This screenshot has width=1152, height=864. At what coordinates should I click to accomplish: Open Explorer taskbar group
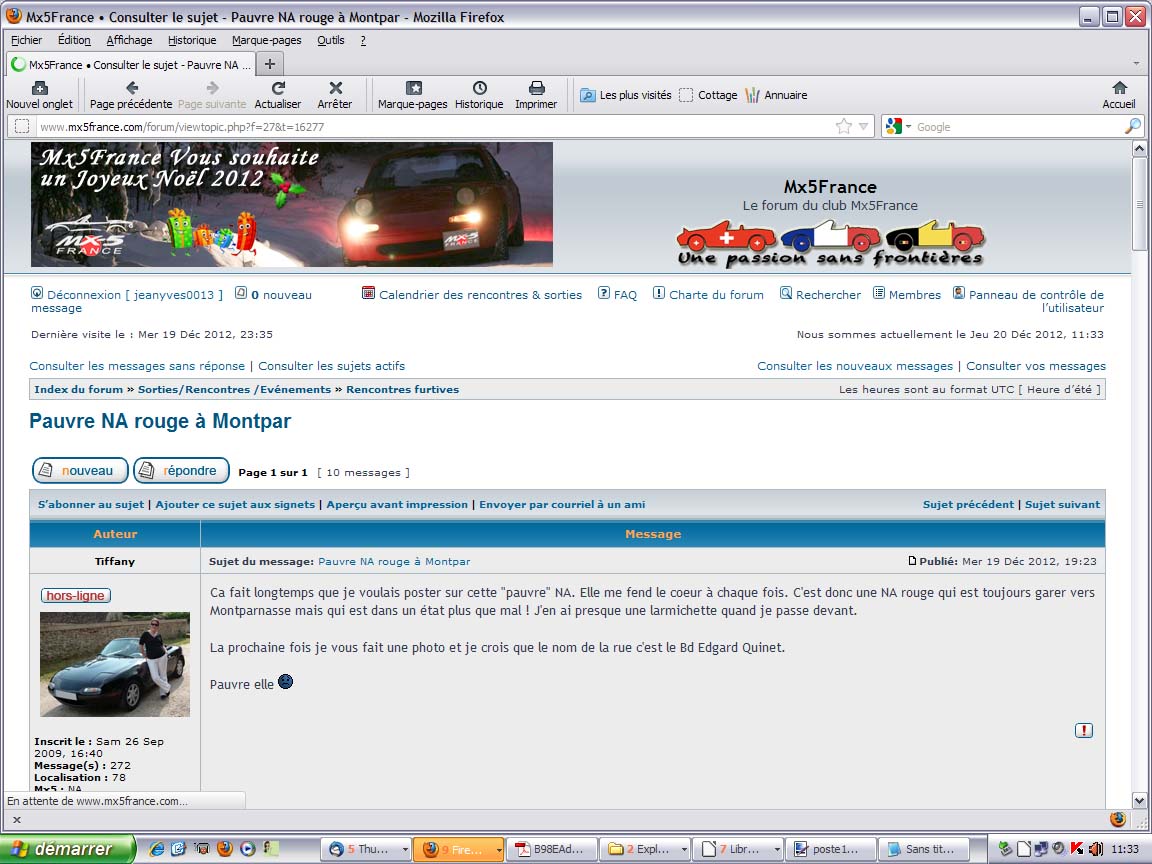(x=644, y=849)
